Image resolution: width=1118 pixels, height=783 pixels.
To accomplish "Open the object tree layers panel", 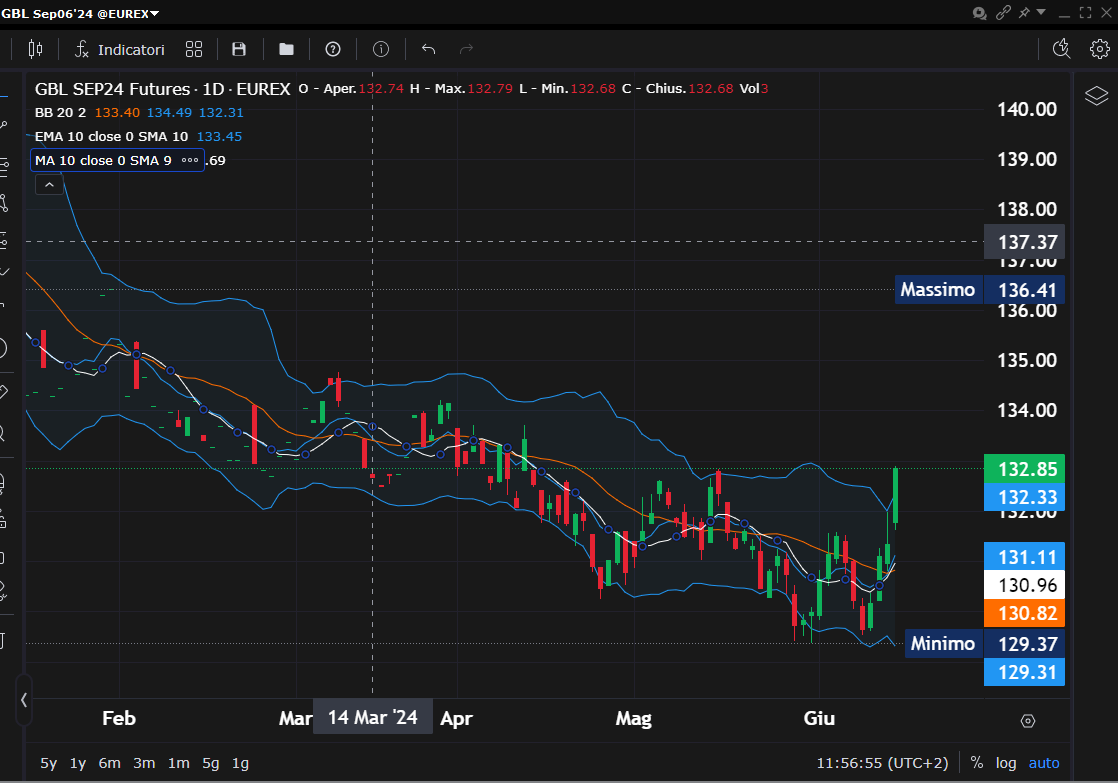I will tap(1096, 96).
